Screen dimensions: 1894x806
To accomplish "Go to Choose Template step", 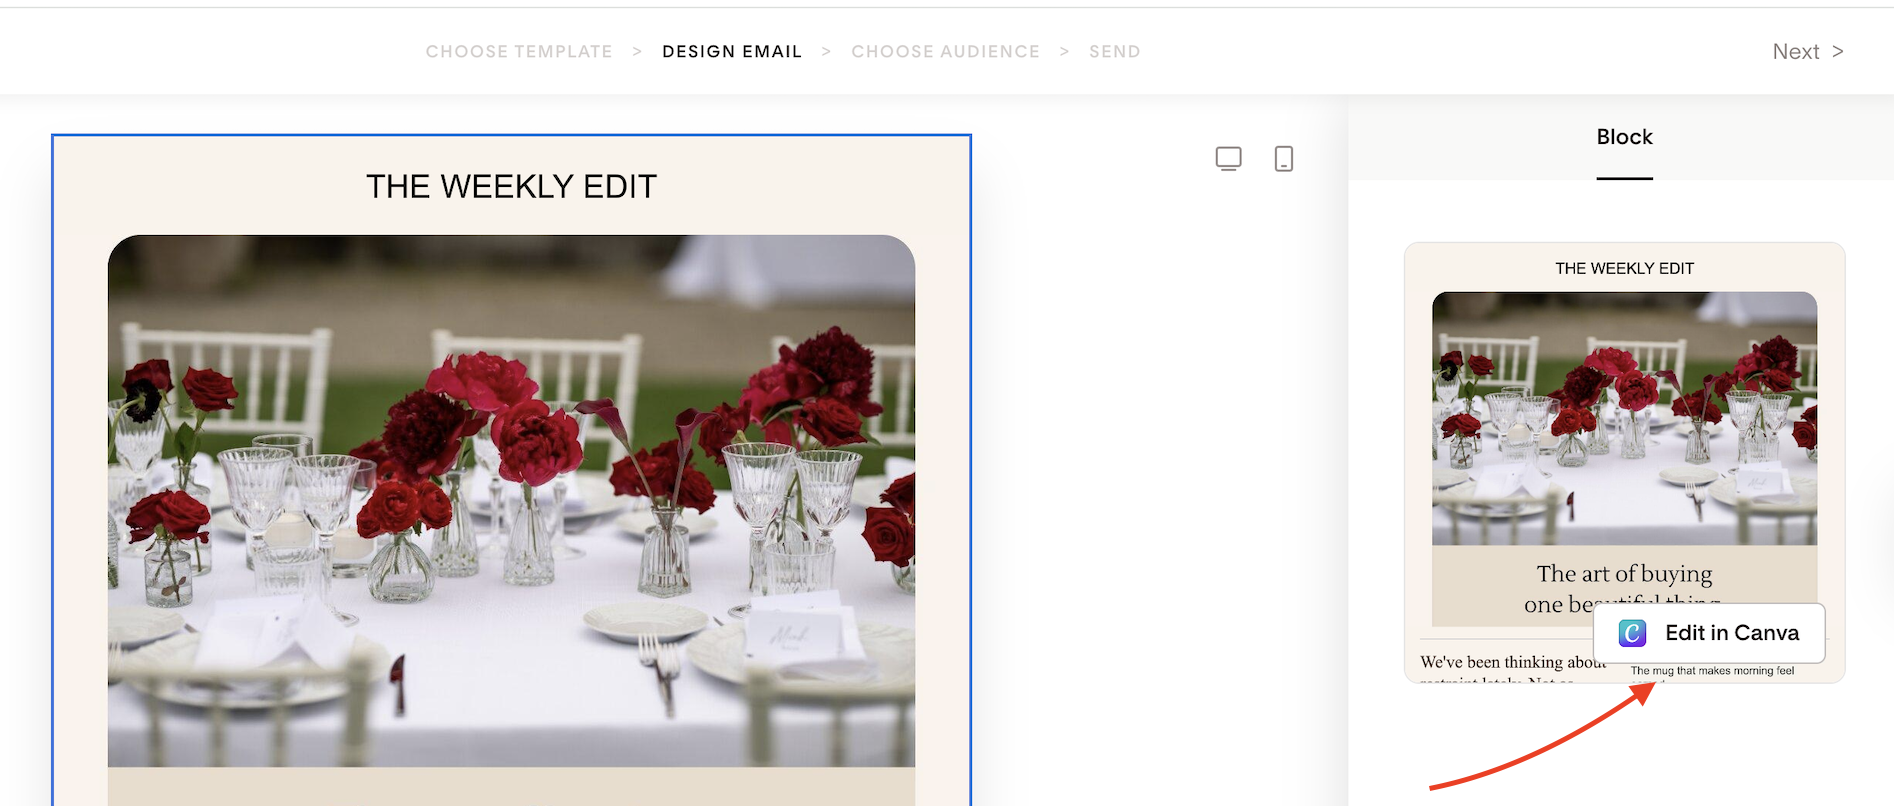I will 519,52.
